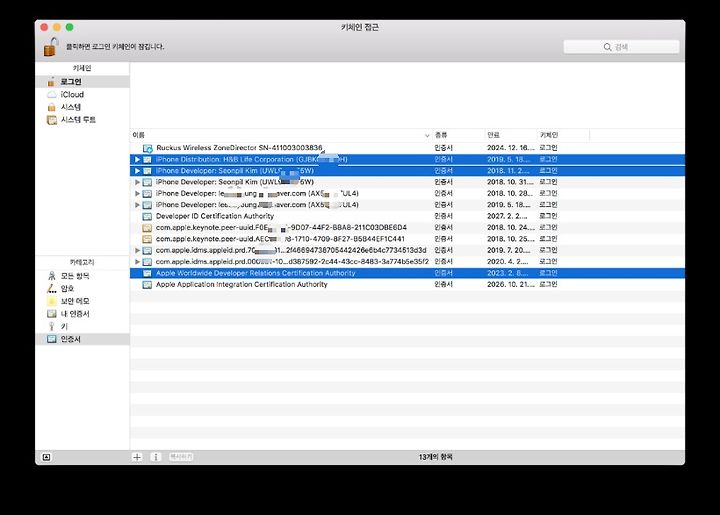
Task: Show 모든 항목 category
Action: tap(83, 276)
